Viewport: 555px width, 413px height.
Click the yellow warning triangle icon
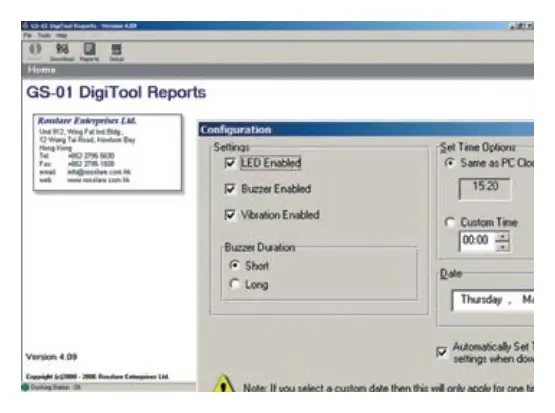tap(223, 383)
